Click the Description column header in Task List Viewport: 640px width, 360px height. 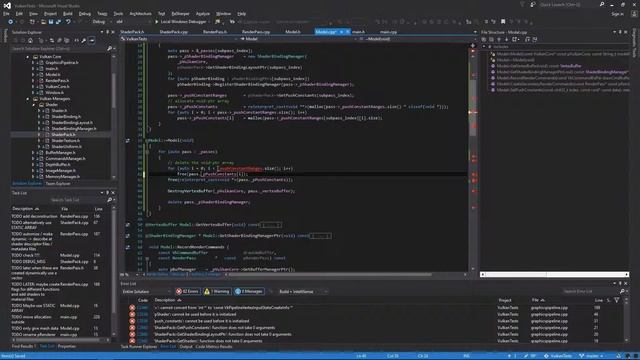(x=25, y=209)
